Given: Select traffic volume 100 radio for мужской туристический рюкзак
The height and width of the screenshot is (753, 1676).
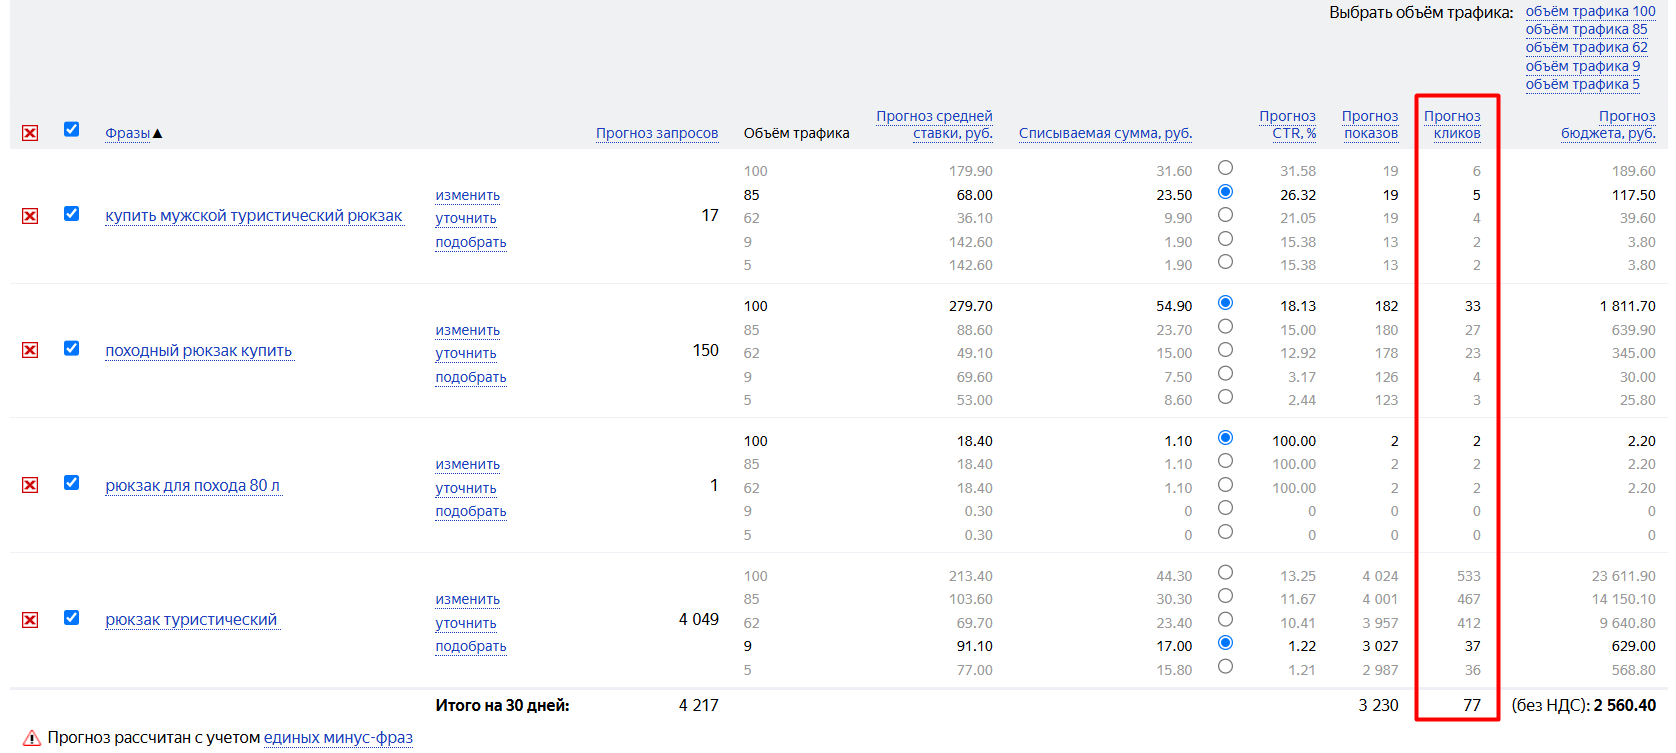Looking at the screenshot, I should click(x=1225, y=168).
